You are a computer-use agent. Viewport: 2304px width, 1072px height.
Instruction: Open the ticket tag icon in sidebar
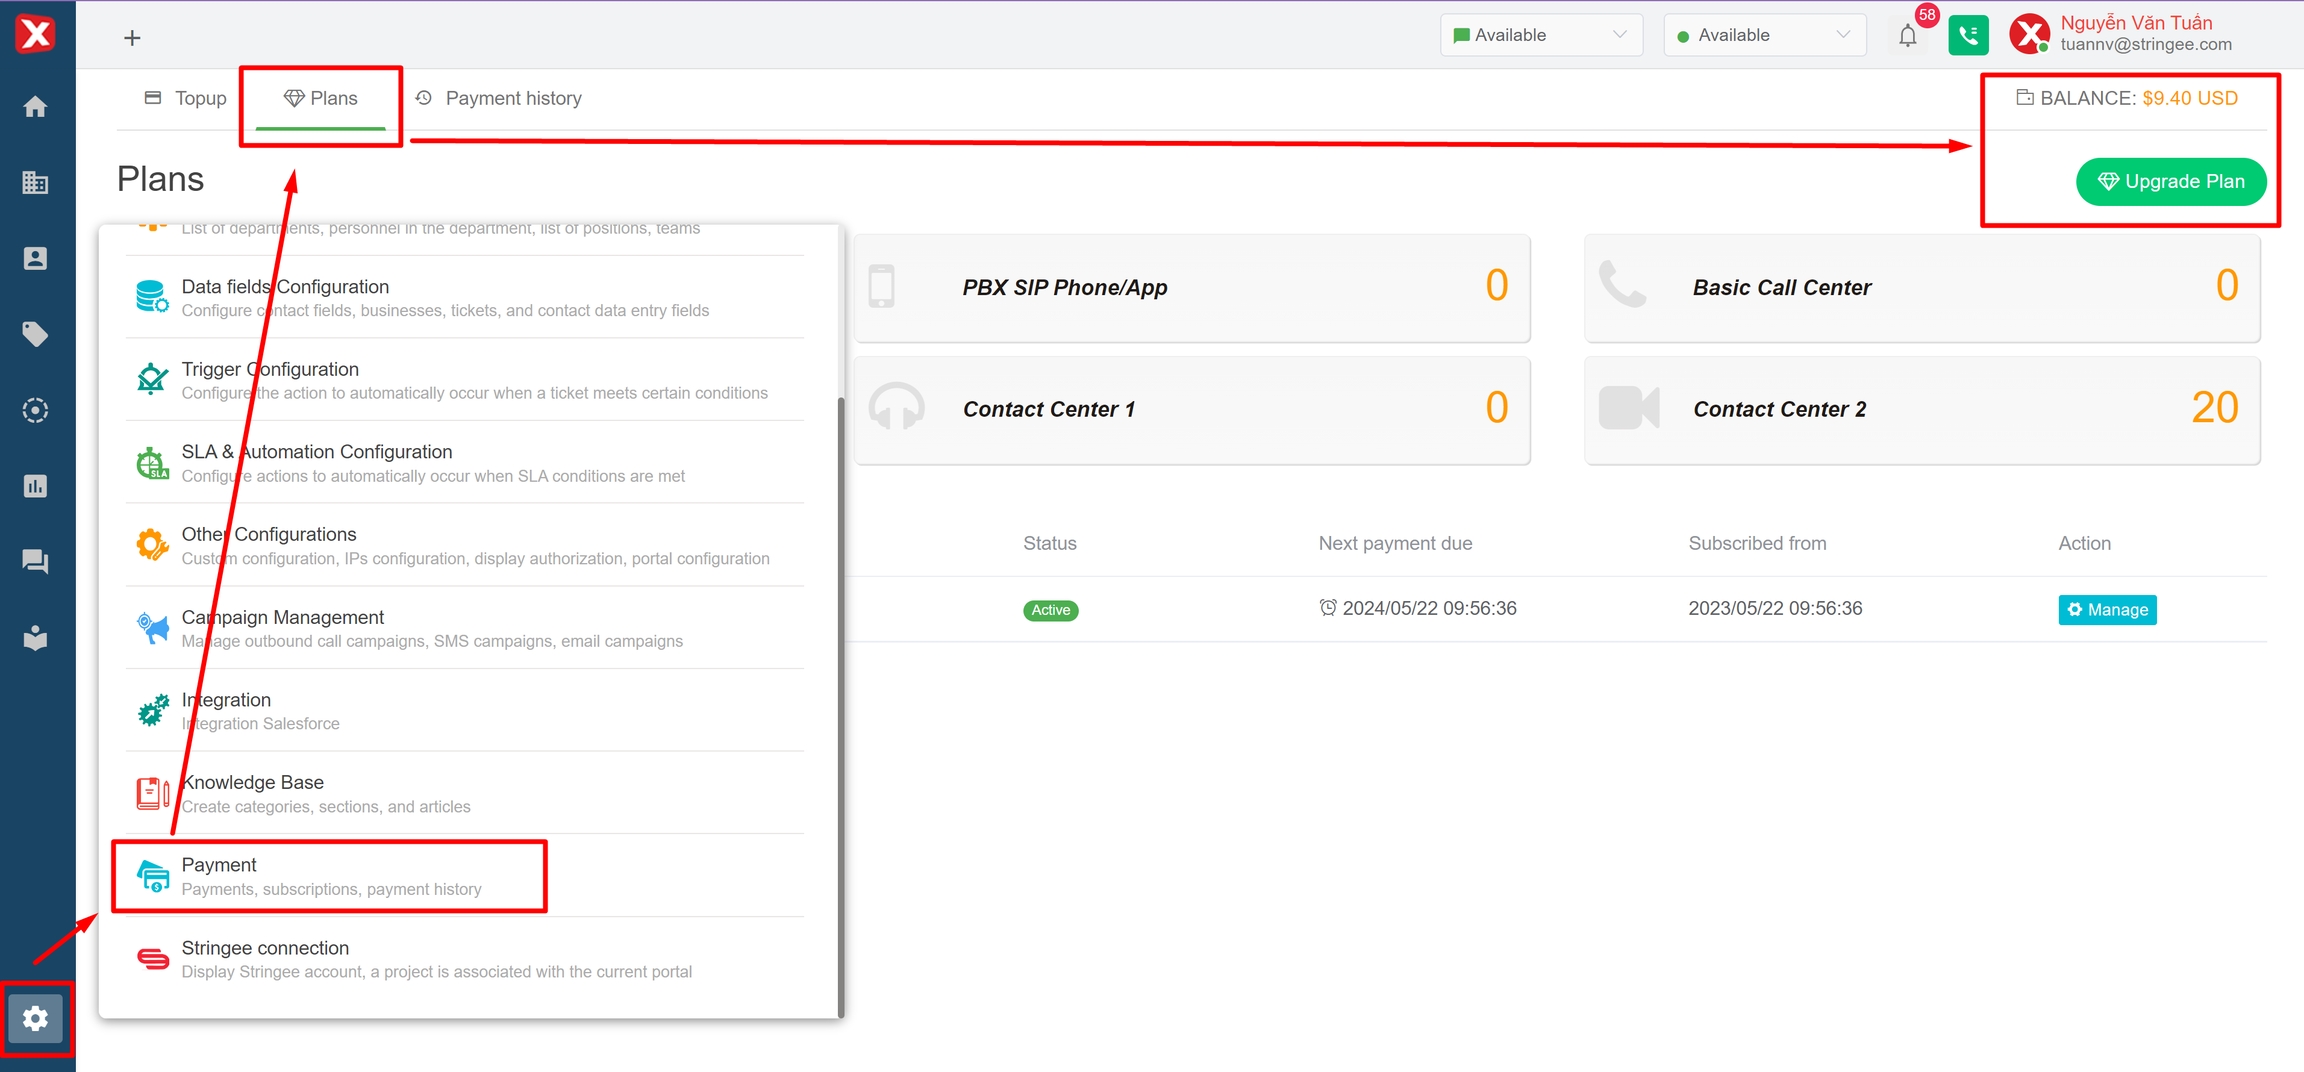36,334
